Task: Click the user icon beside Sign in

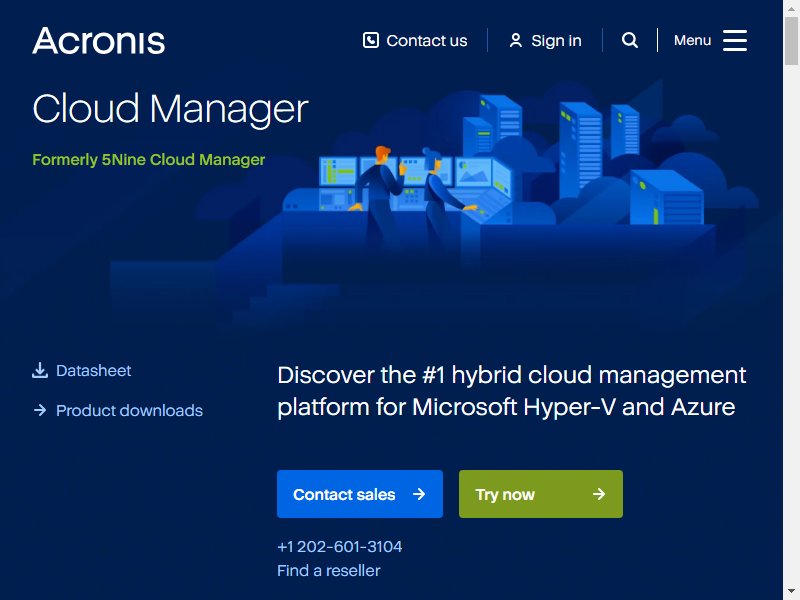Action: [515, 41]
